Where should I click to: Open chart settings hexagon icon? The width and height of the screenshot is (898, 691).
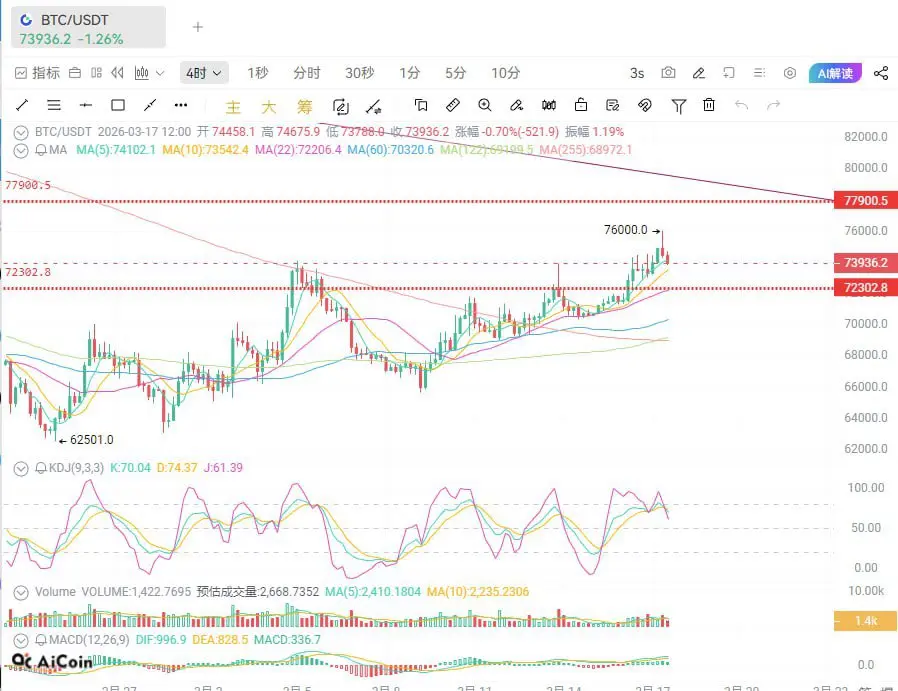pyautogui.click(x=790, y=73)
